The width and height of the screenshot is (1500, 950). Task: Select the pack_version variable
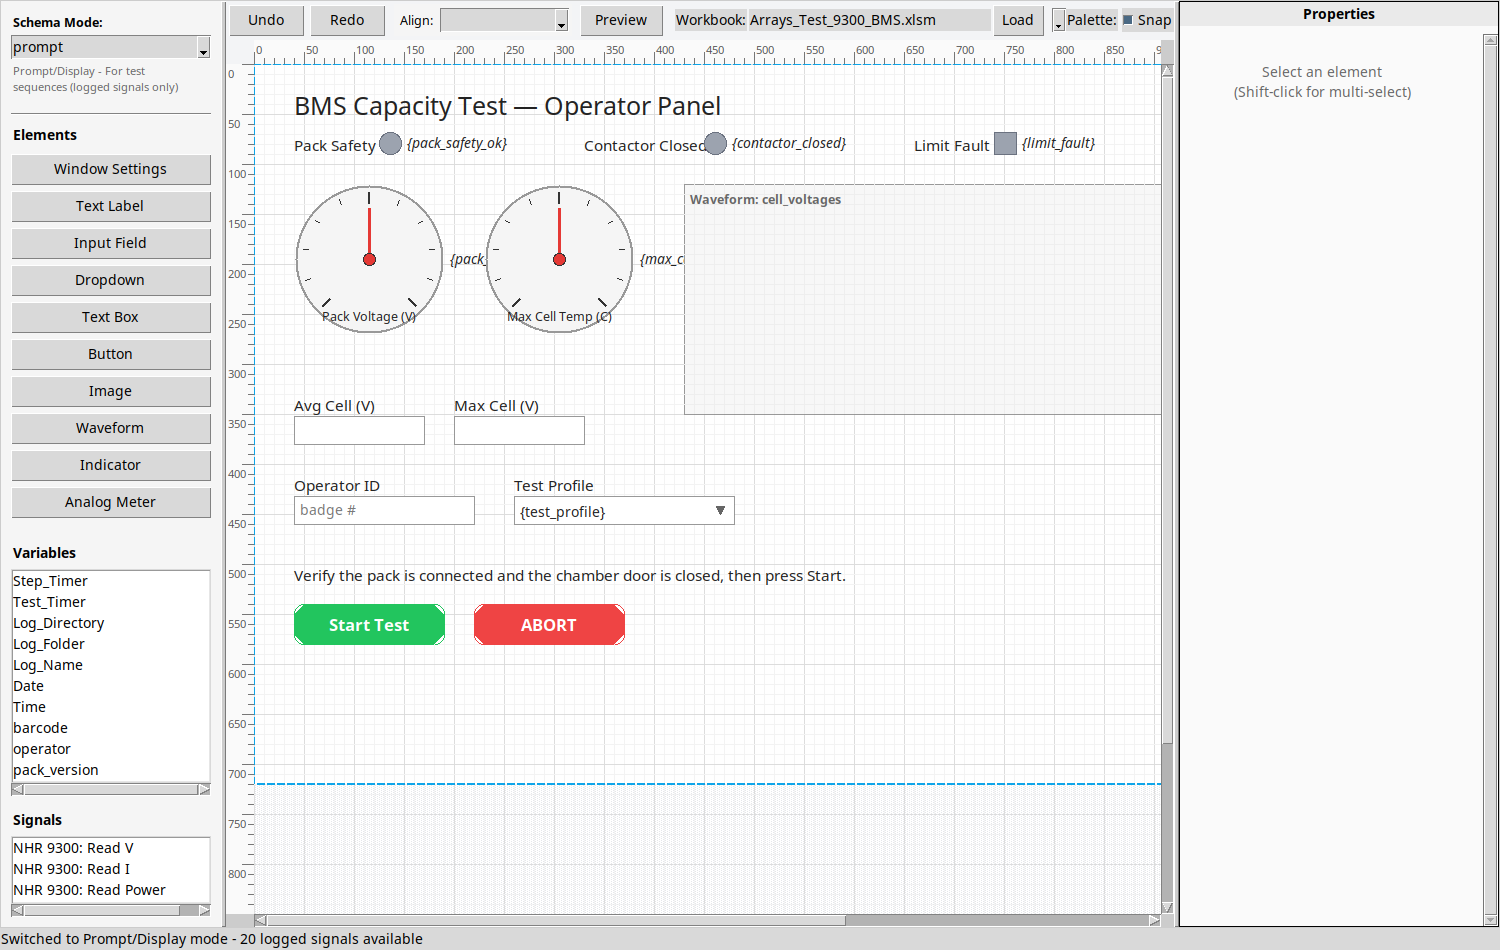(111, 770)
